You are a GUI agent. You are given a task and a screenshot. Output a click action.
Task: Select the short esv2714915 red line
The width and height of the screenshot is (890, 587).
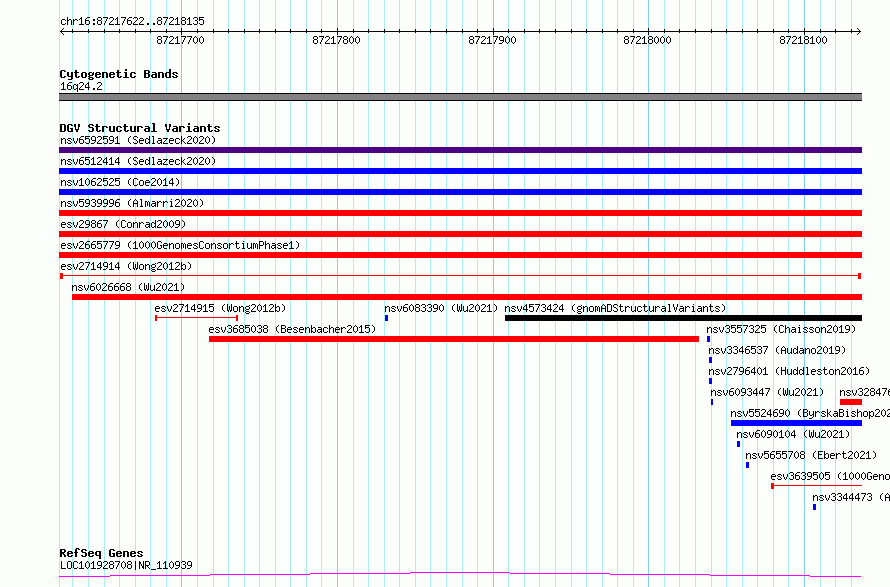click(196, 318)
